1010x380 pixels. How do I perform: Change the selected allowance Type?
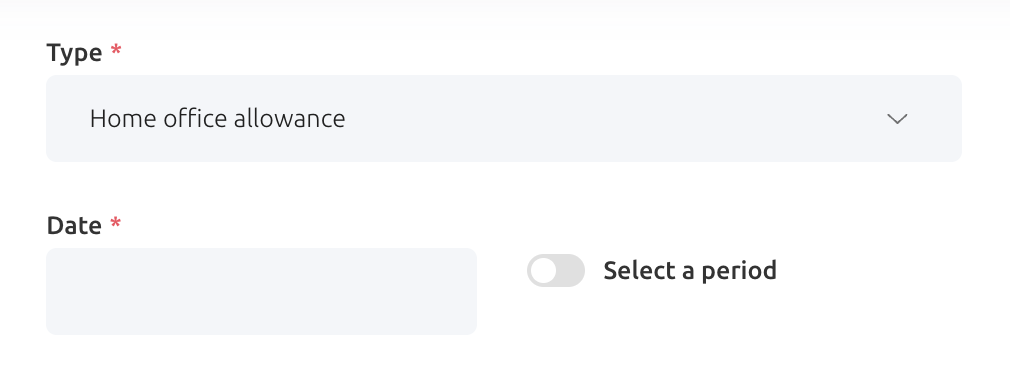point(504,119)
